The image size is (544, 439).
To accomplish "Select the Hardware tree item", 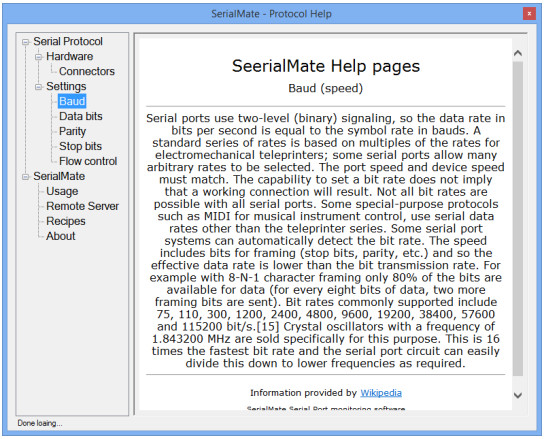I will (x=69, y=57).
